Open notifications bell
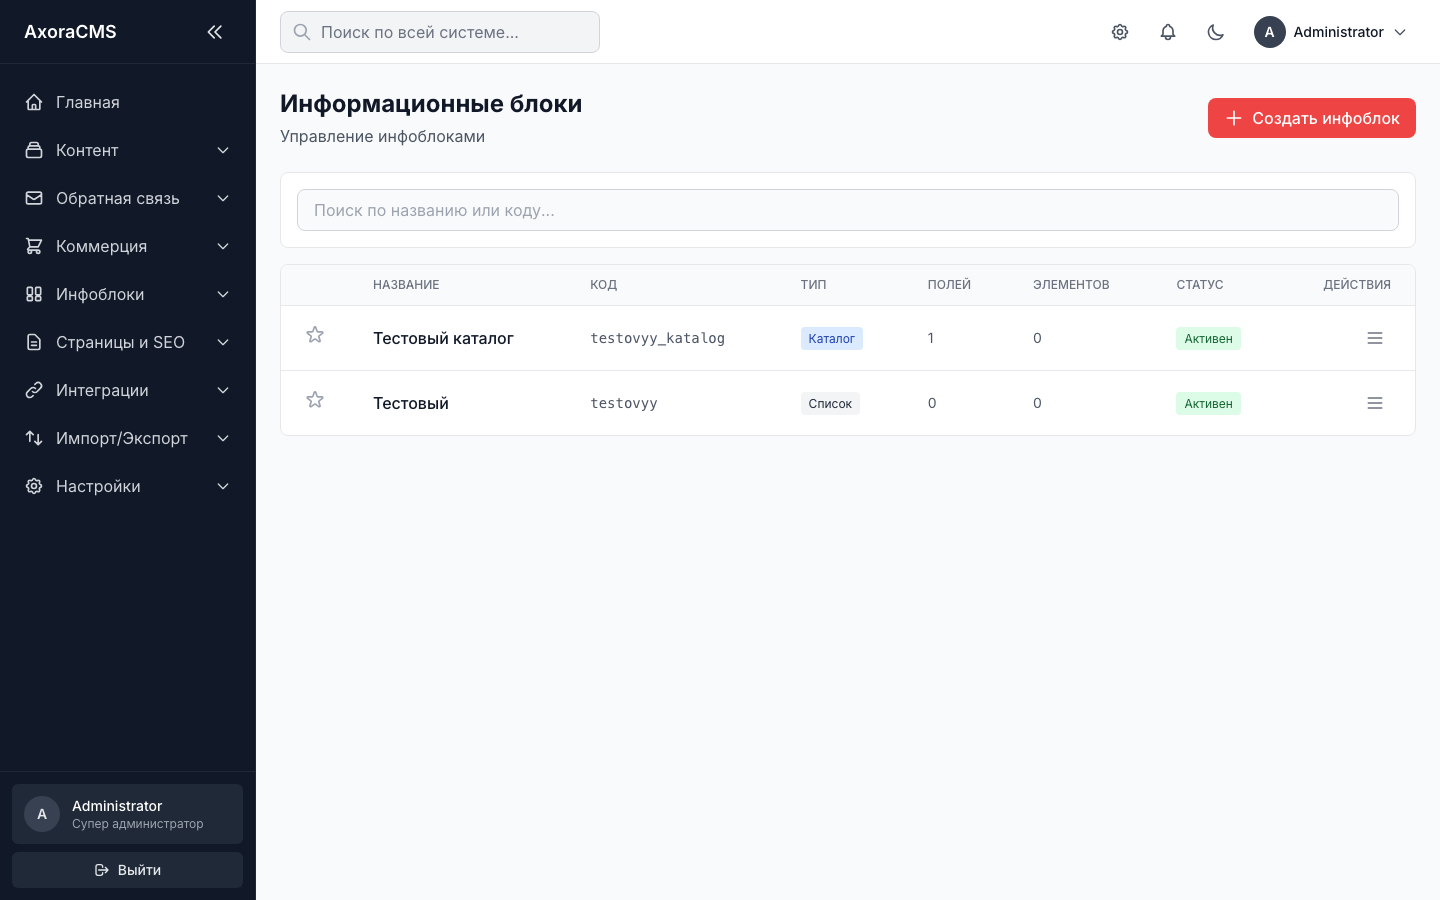1440x900 pixels. (1168, 32)
